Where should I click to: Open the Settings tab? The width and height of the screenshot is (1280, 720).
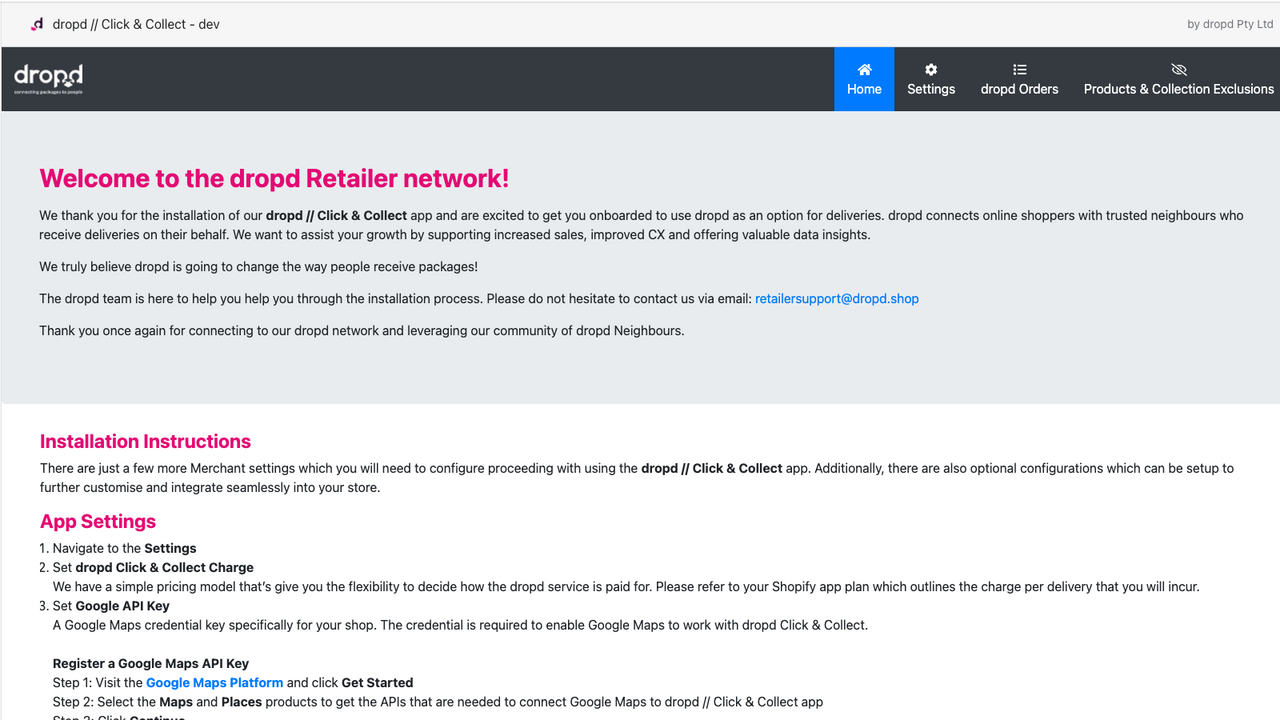click(931, 79)
